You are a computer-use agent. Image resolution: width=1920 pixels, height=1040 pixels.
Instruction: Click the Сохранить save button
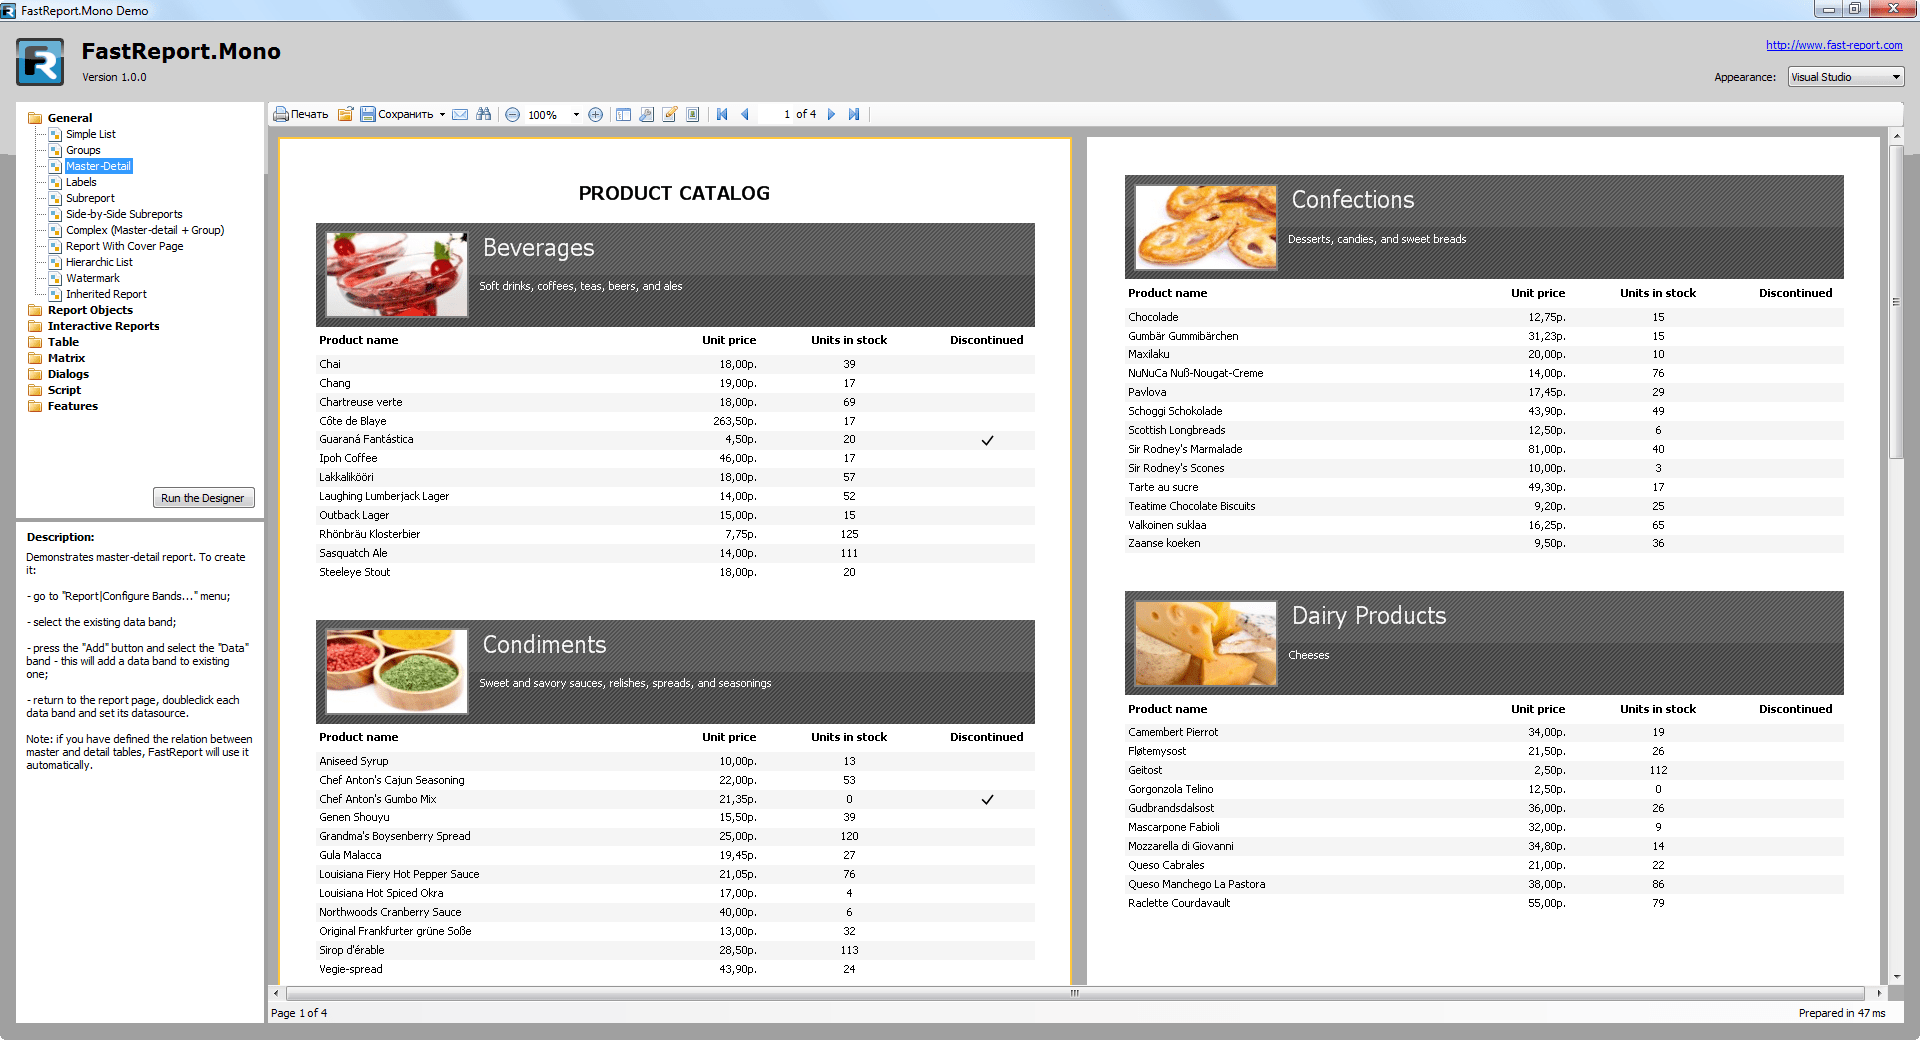point(397,114)
